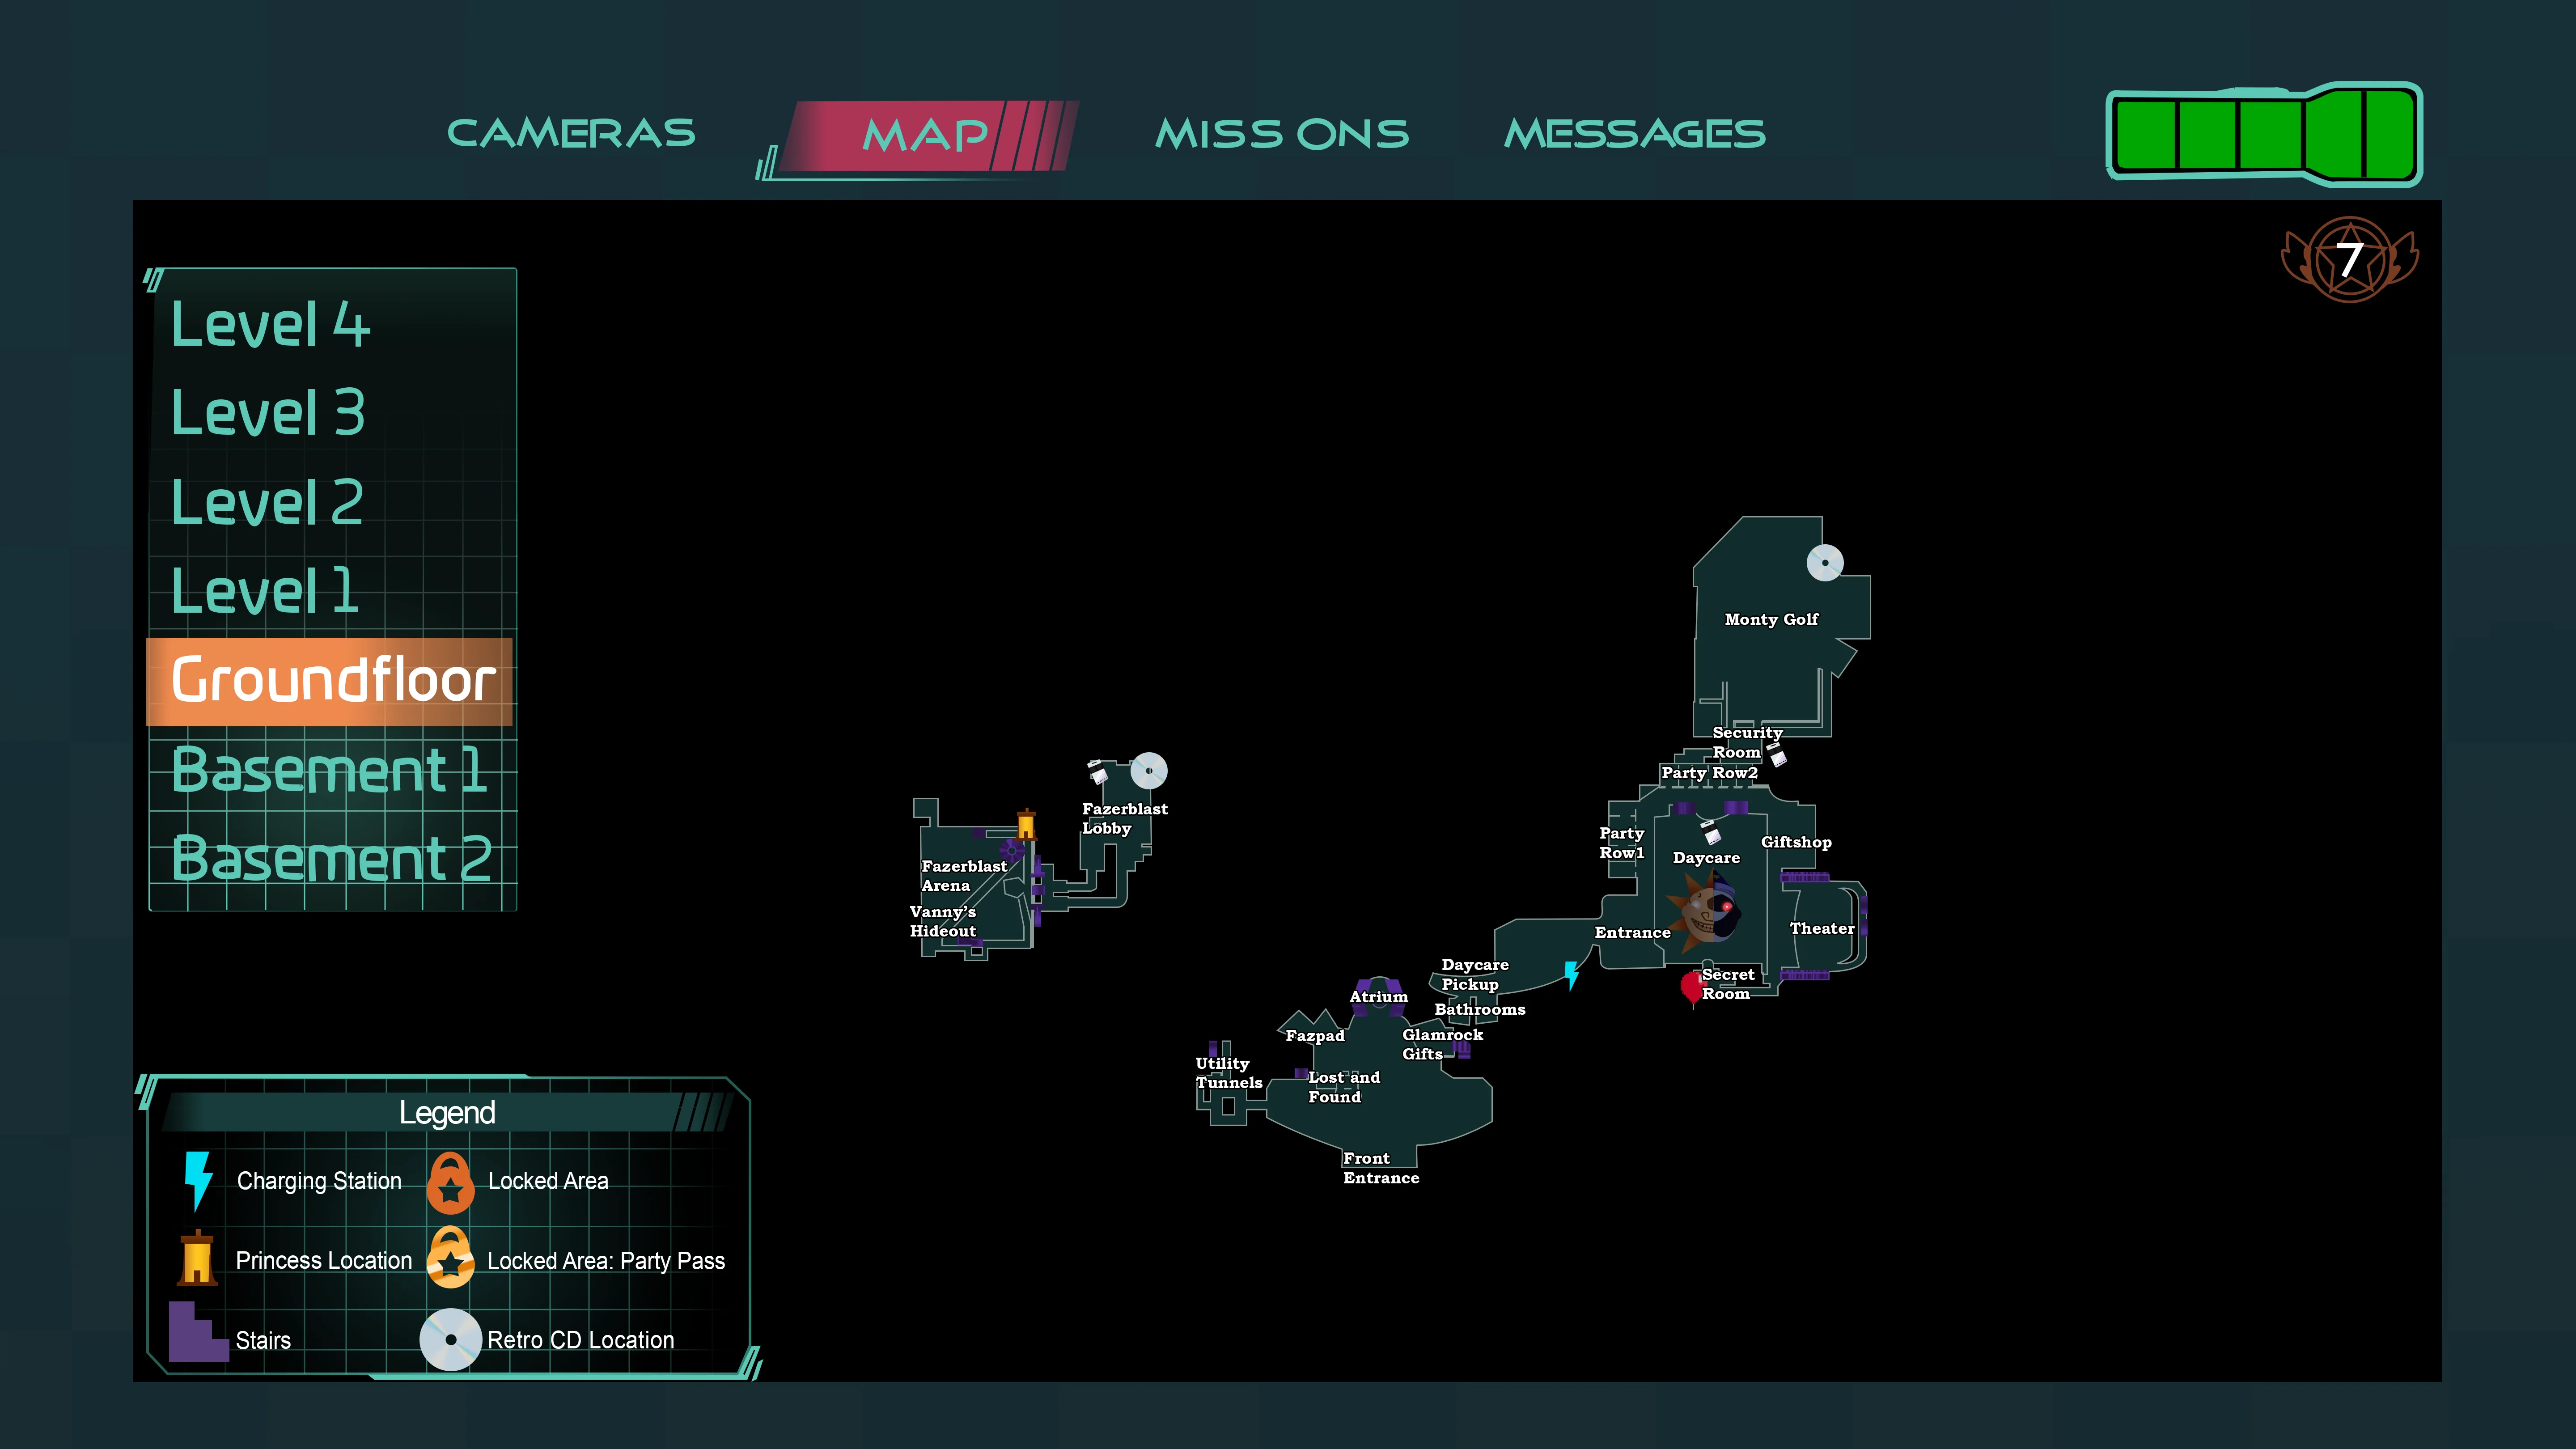Image resolution: width=2576 pixels, height=1449 pixels.
Task: Click the Charging Station legend text
Action: point(319,1181)
